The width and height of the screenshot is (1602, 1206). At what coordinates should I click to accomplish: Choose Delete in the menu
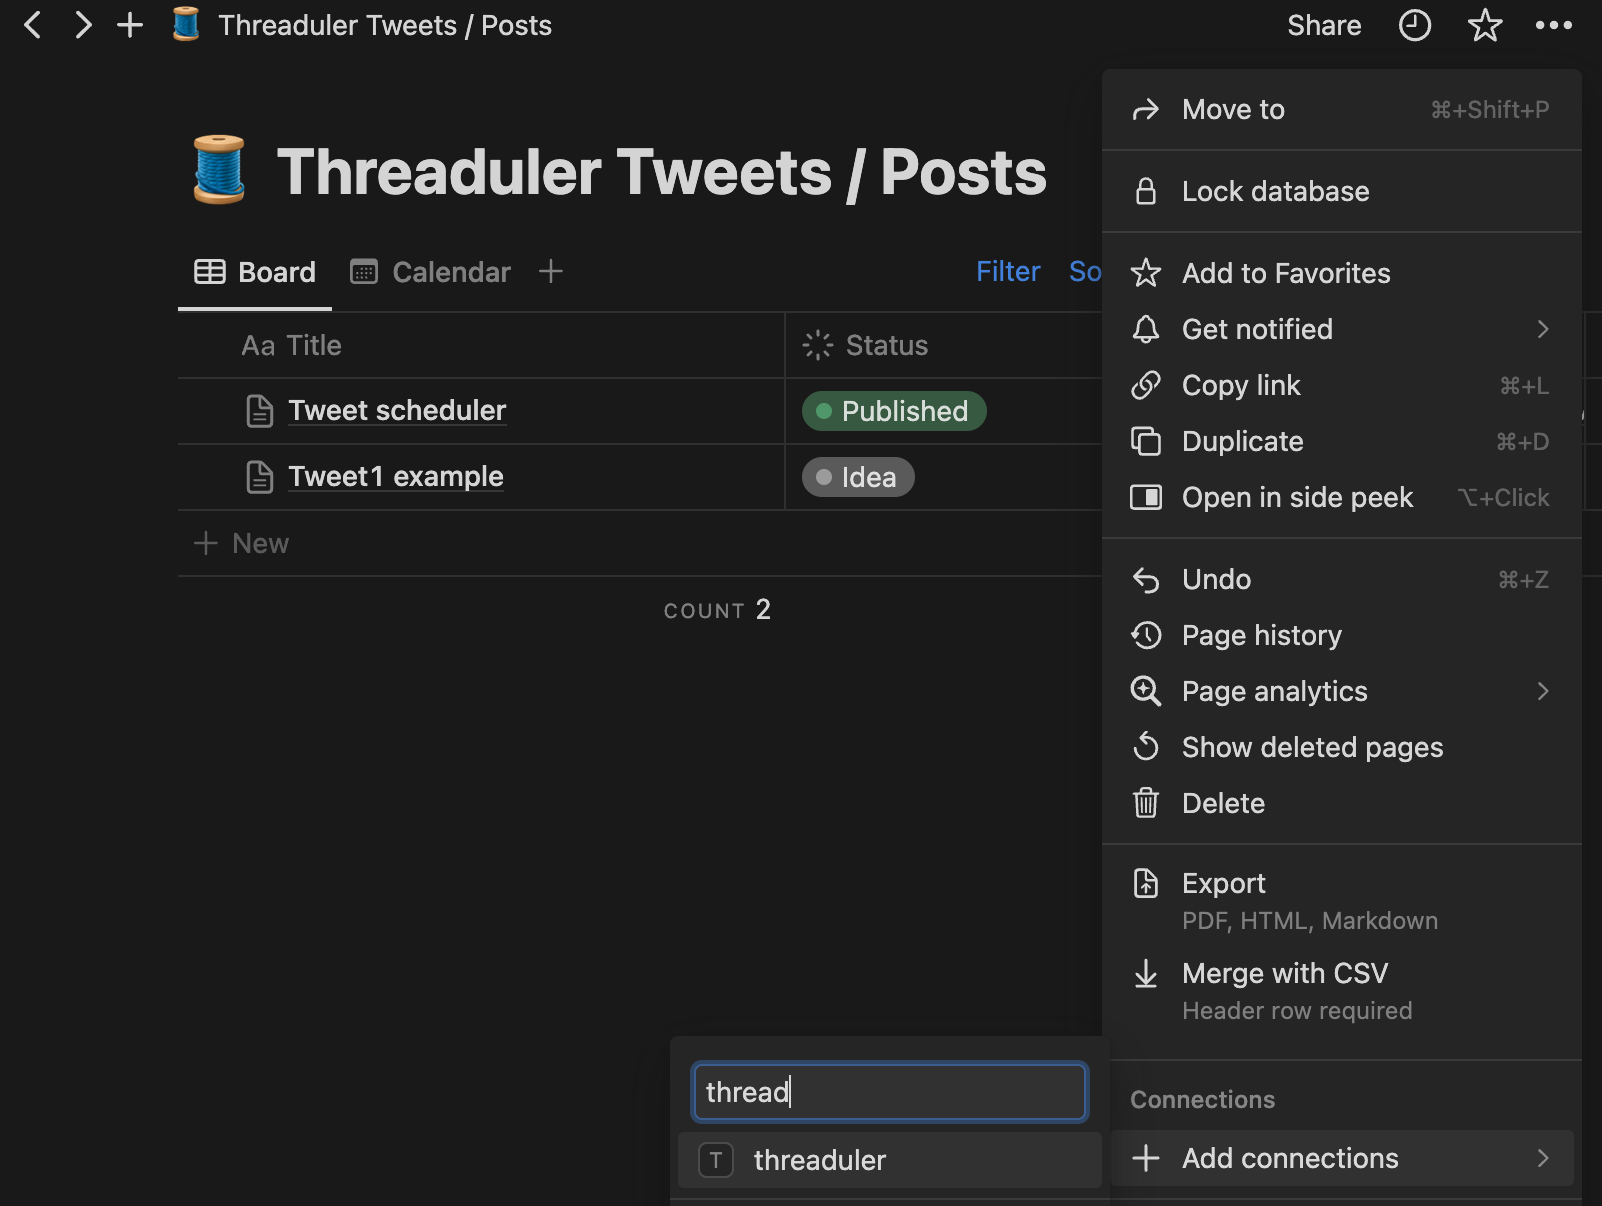[x=1341, y=803]
